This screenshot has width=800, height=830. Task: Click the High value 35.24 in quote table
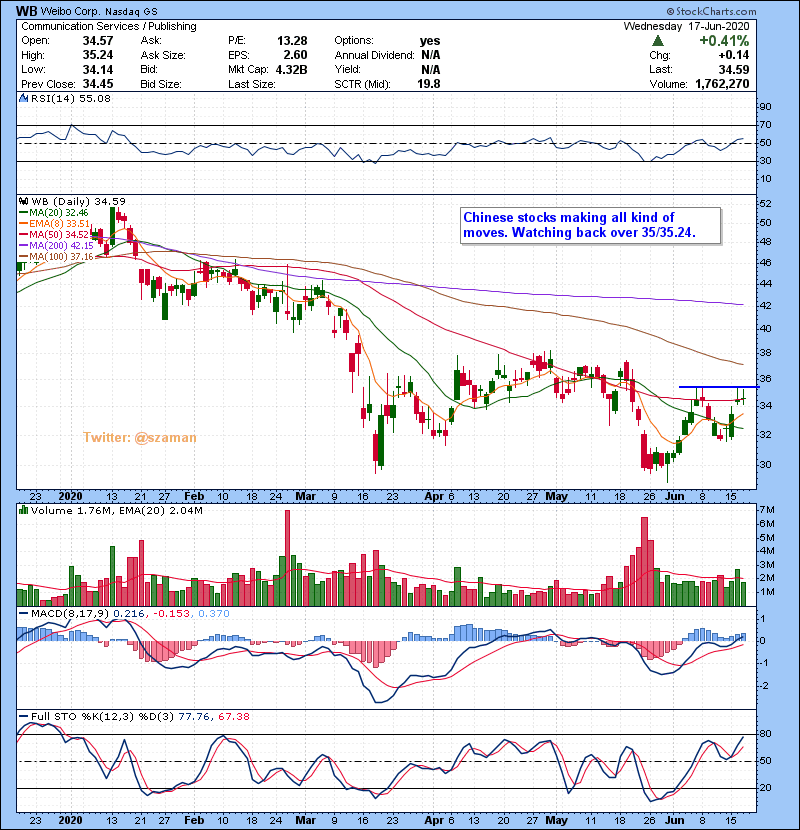[x=98, y=55]
